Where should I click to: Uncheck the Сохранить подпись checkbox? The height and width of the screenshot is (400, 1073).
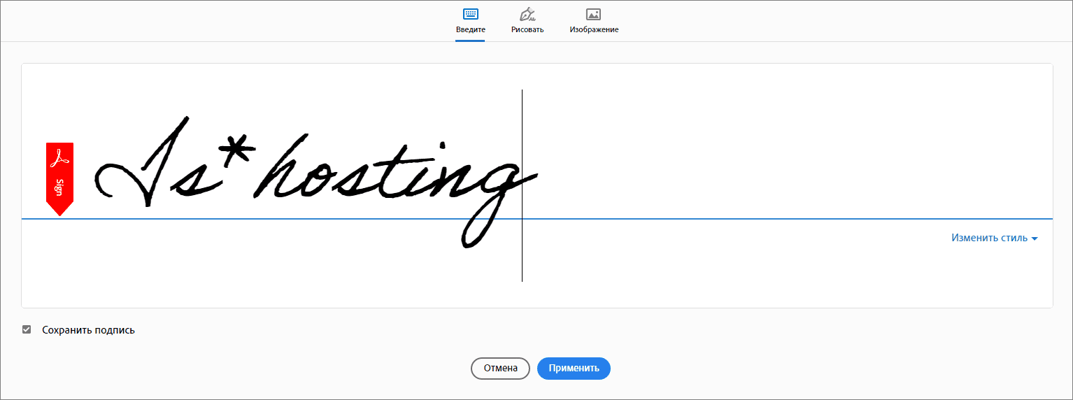[27, 329]
